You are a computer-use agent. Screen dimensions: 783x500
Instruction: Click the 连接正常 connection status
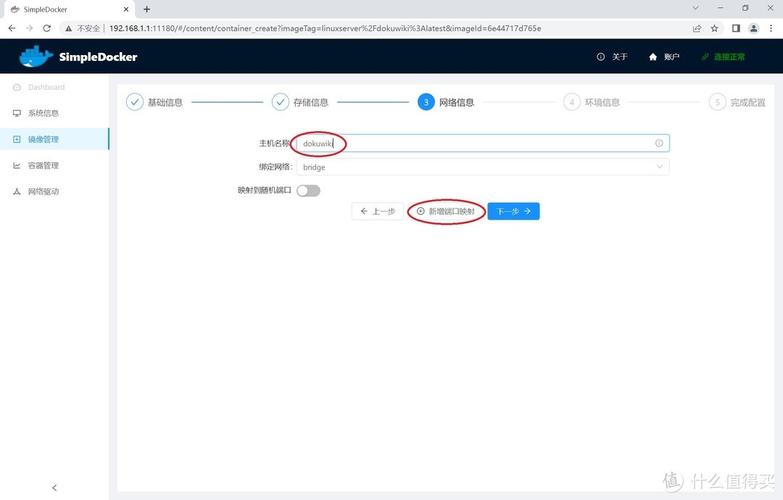pos(723,57)
